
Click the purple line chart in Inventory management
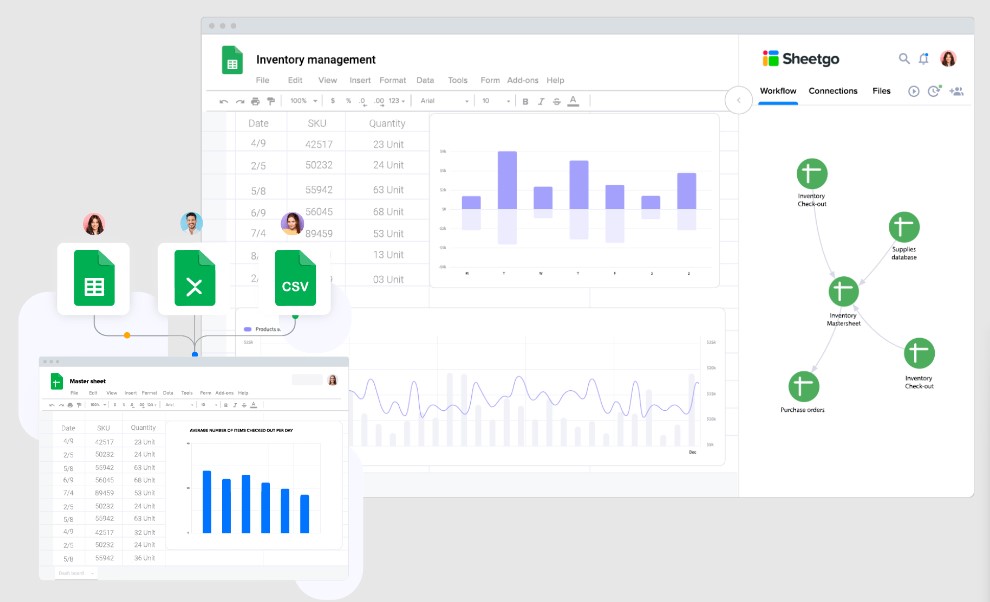point(524,395)
